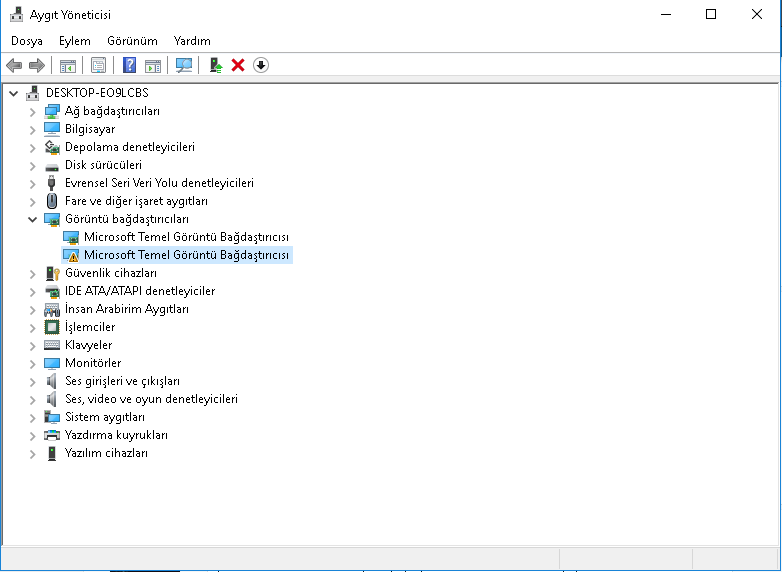782x572 pixels.
Task: Click the Depolama denetleyicileri icon
Action: 52,147
